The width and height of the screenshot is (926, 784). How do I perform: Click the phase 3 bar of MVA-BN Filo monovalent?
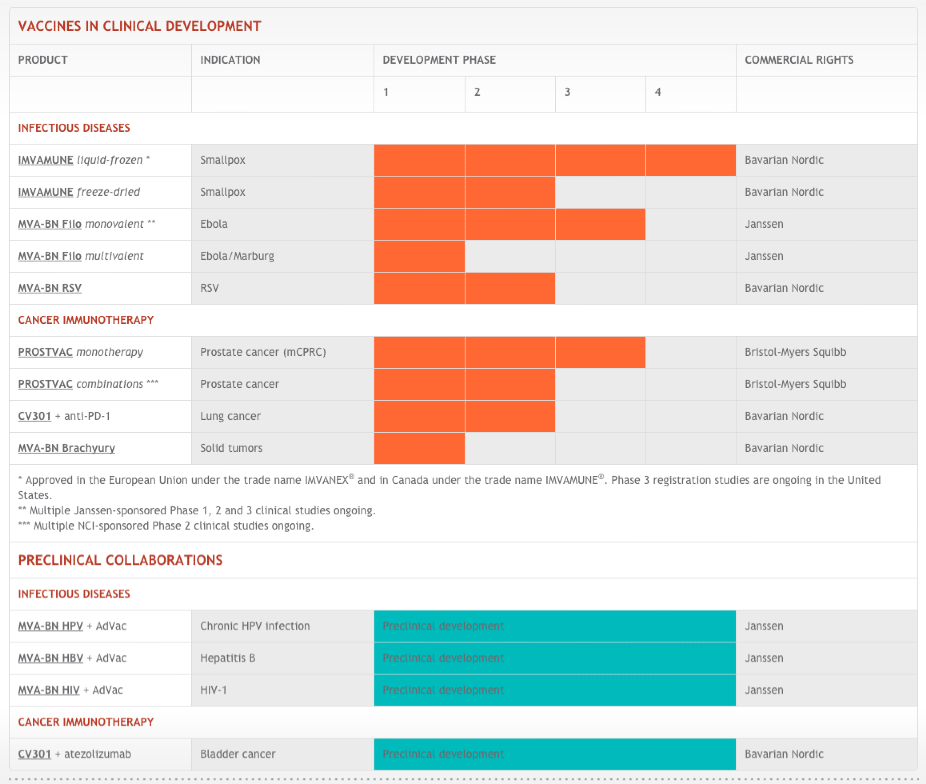pos(600,224)
